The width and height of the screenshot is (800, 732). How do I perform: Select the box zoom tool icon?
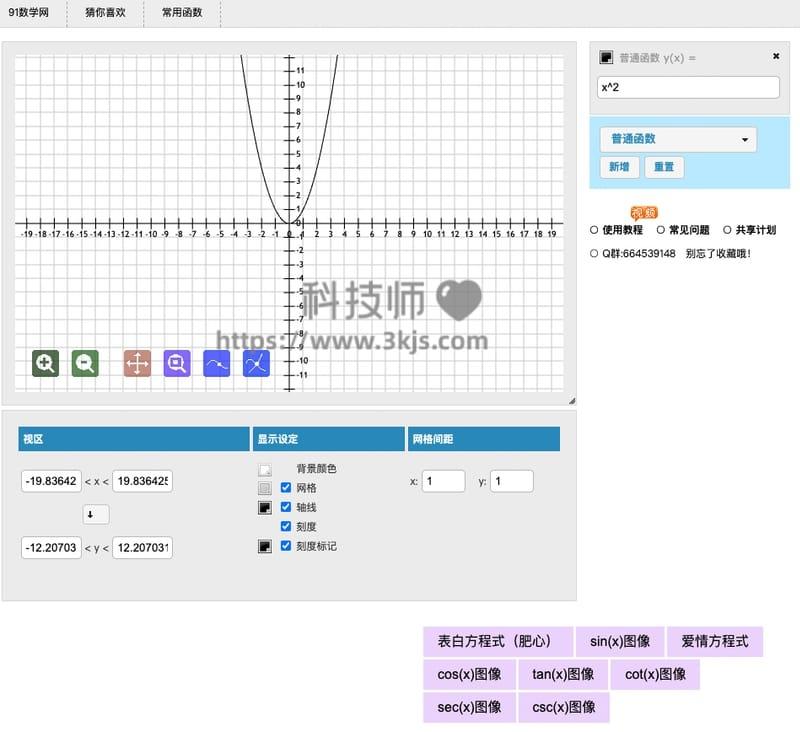click(x=177, y=363)
